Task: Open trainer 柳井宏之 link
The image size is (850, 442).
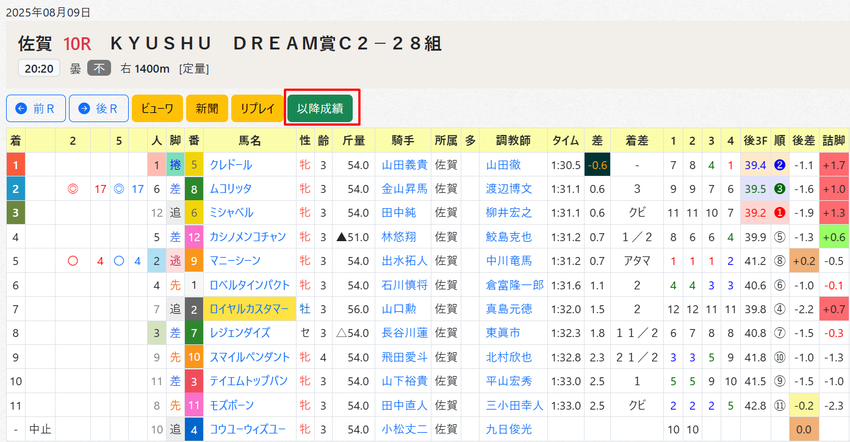Action: 508,213
